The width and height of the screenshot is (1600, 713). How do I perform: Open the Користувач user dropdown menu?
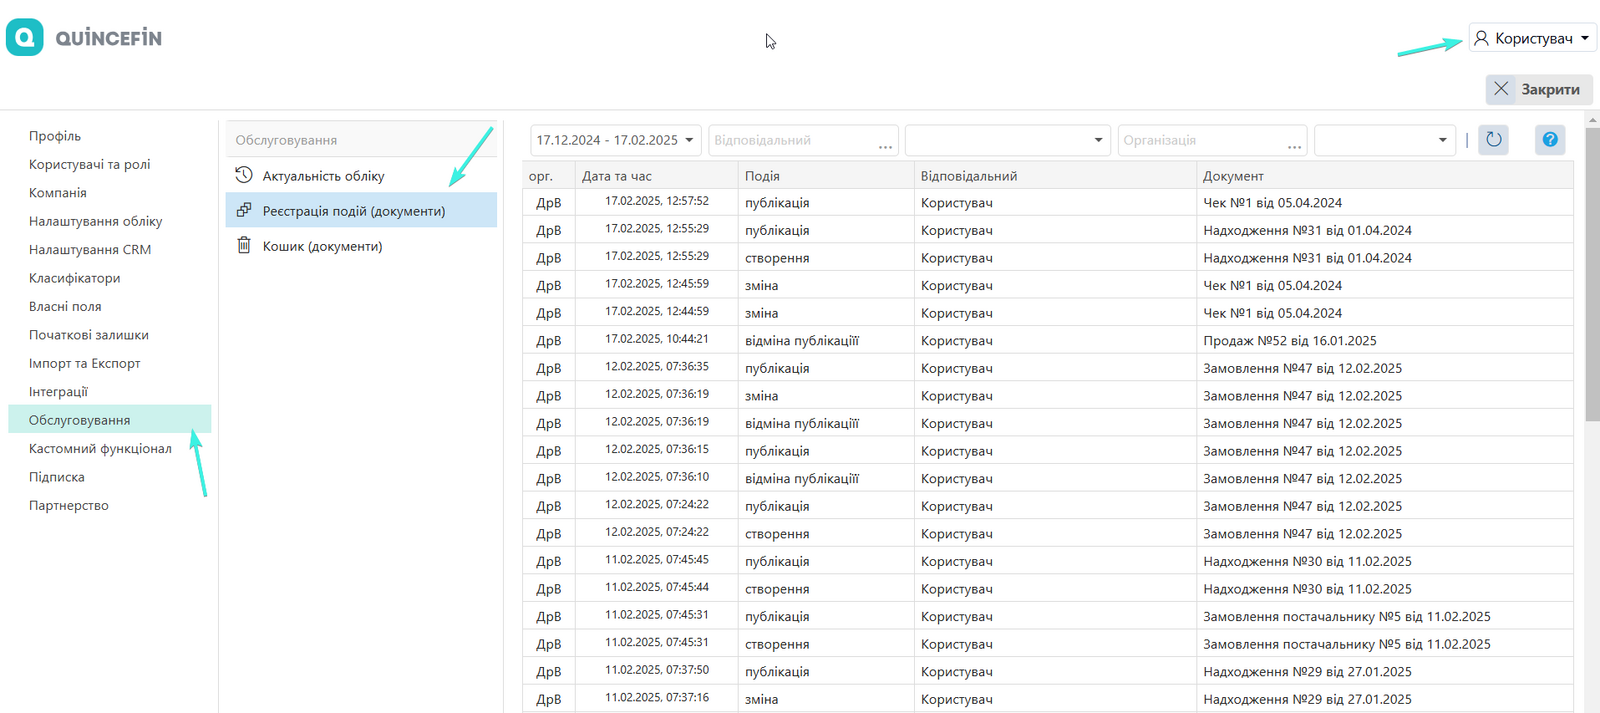[1532, 38]
